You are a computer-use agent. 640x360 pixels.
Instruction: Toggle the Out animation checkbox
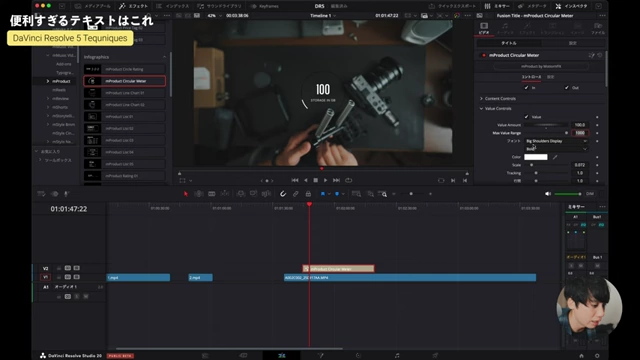point(567,88)
